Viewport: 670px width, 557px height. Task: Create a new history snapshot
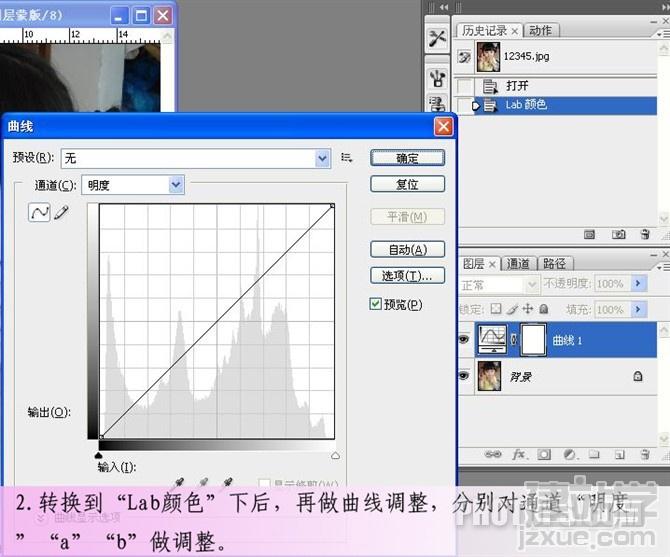tap(618, 234)
